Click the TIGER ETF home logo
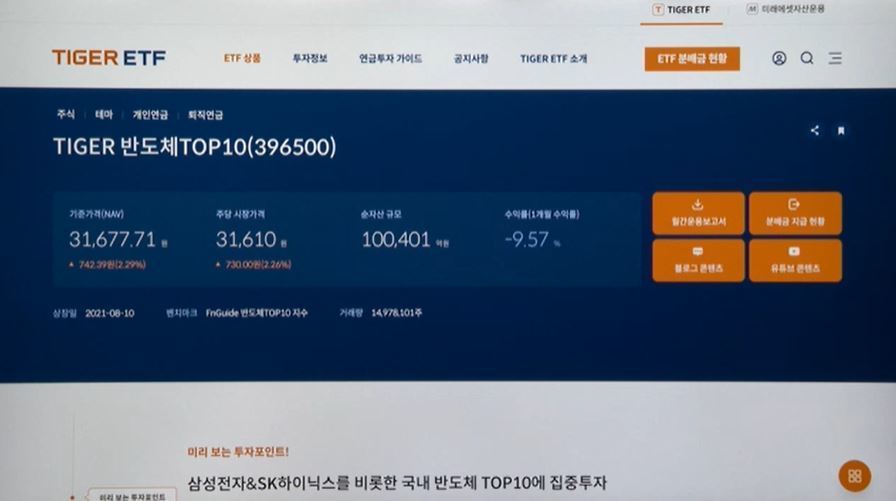The width and height of the screenshot is (896, 501). (x=109, y=58)
